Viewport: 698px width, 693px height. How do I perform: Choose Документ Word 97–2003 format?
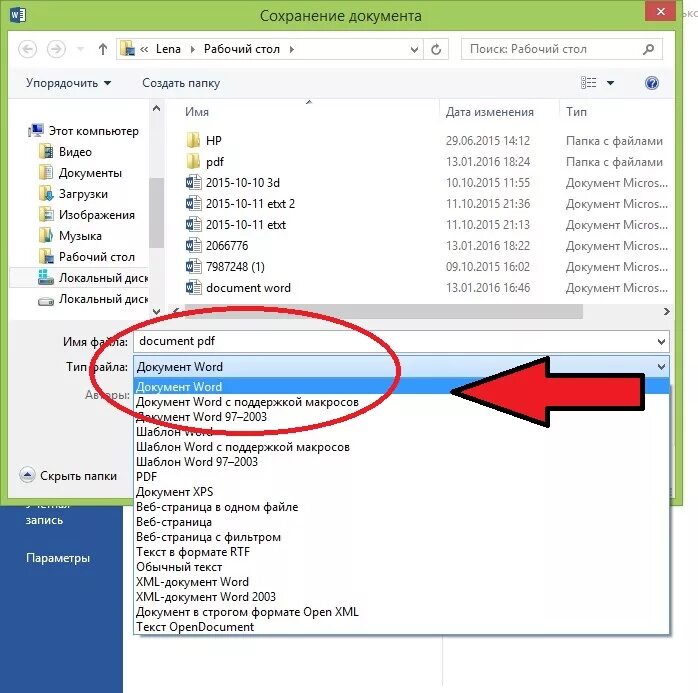pos(402,417)
